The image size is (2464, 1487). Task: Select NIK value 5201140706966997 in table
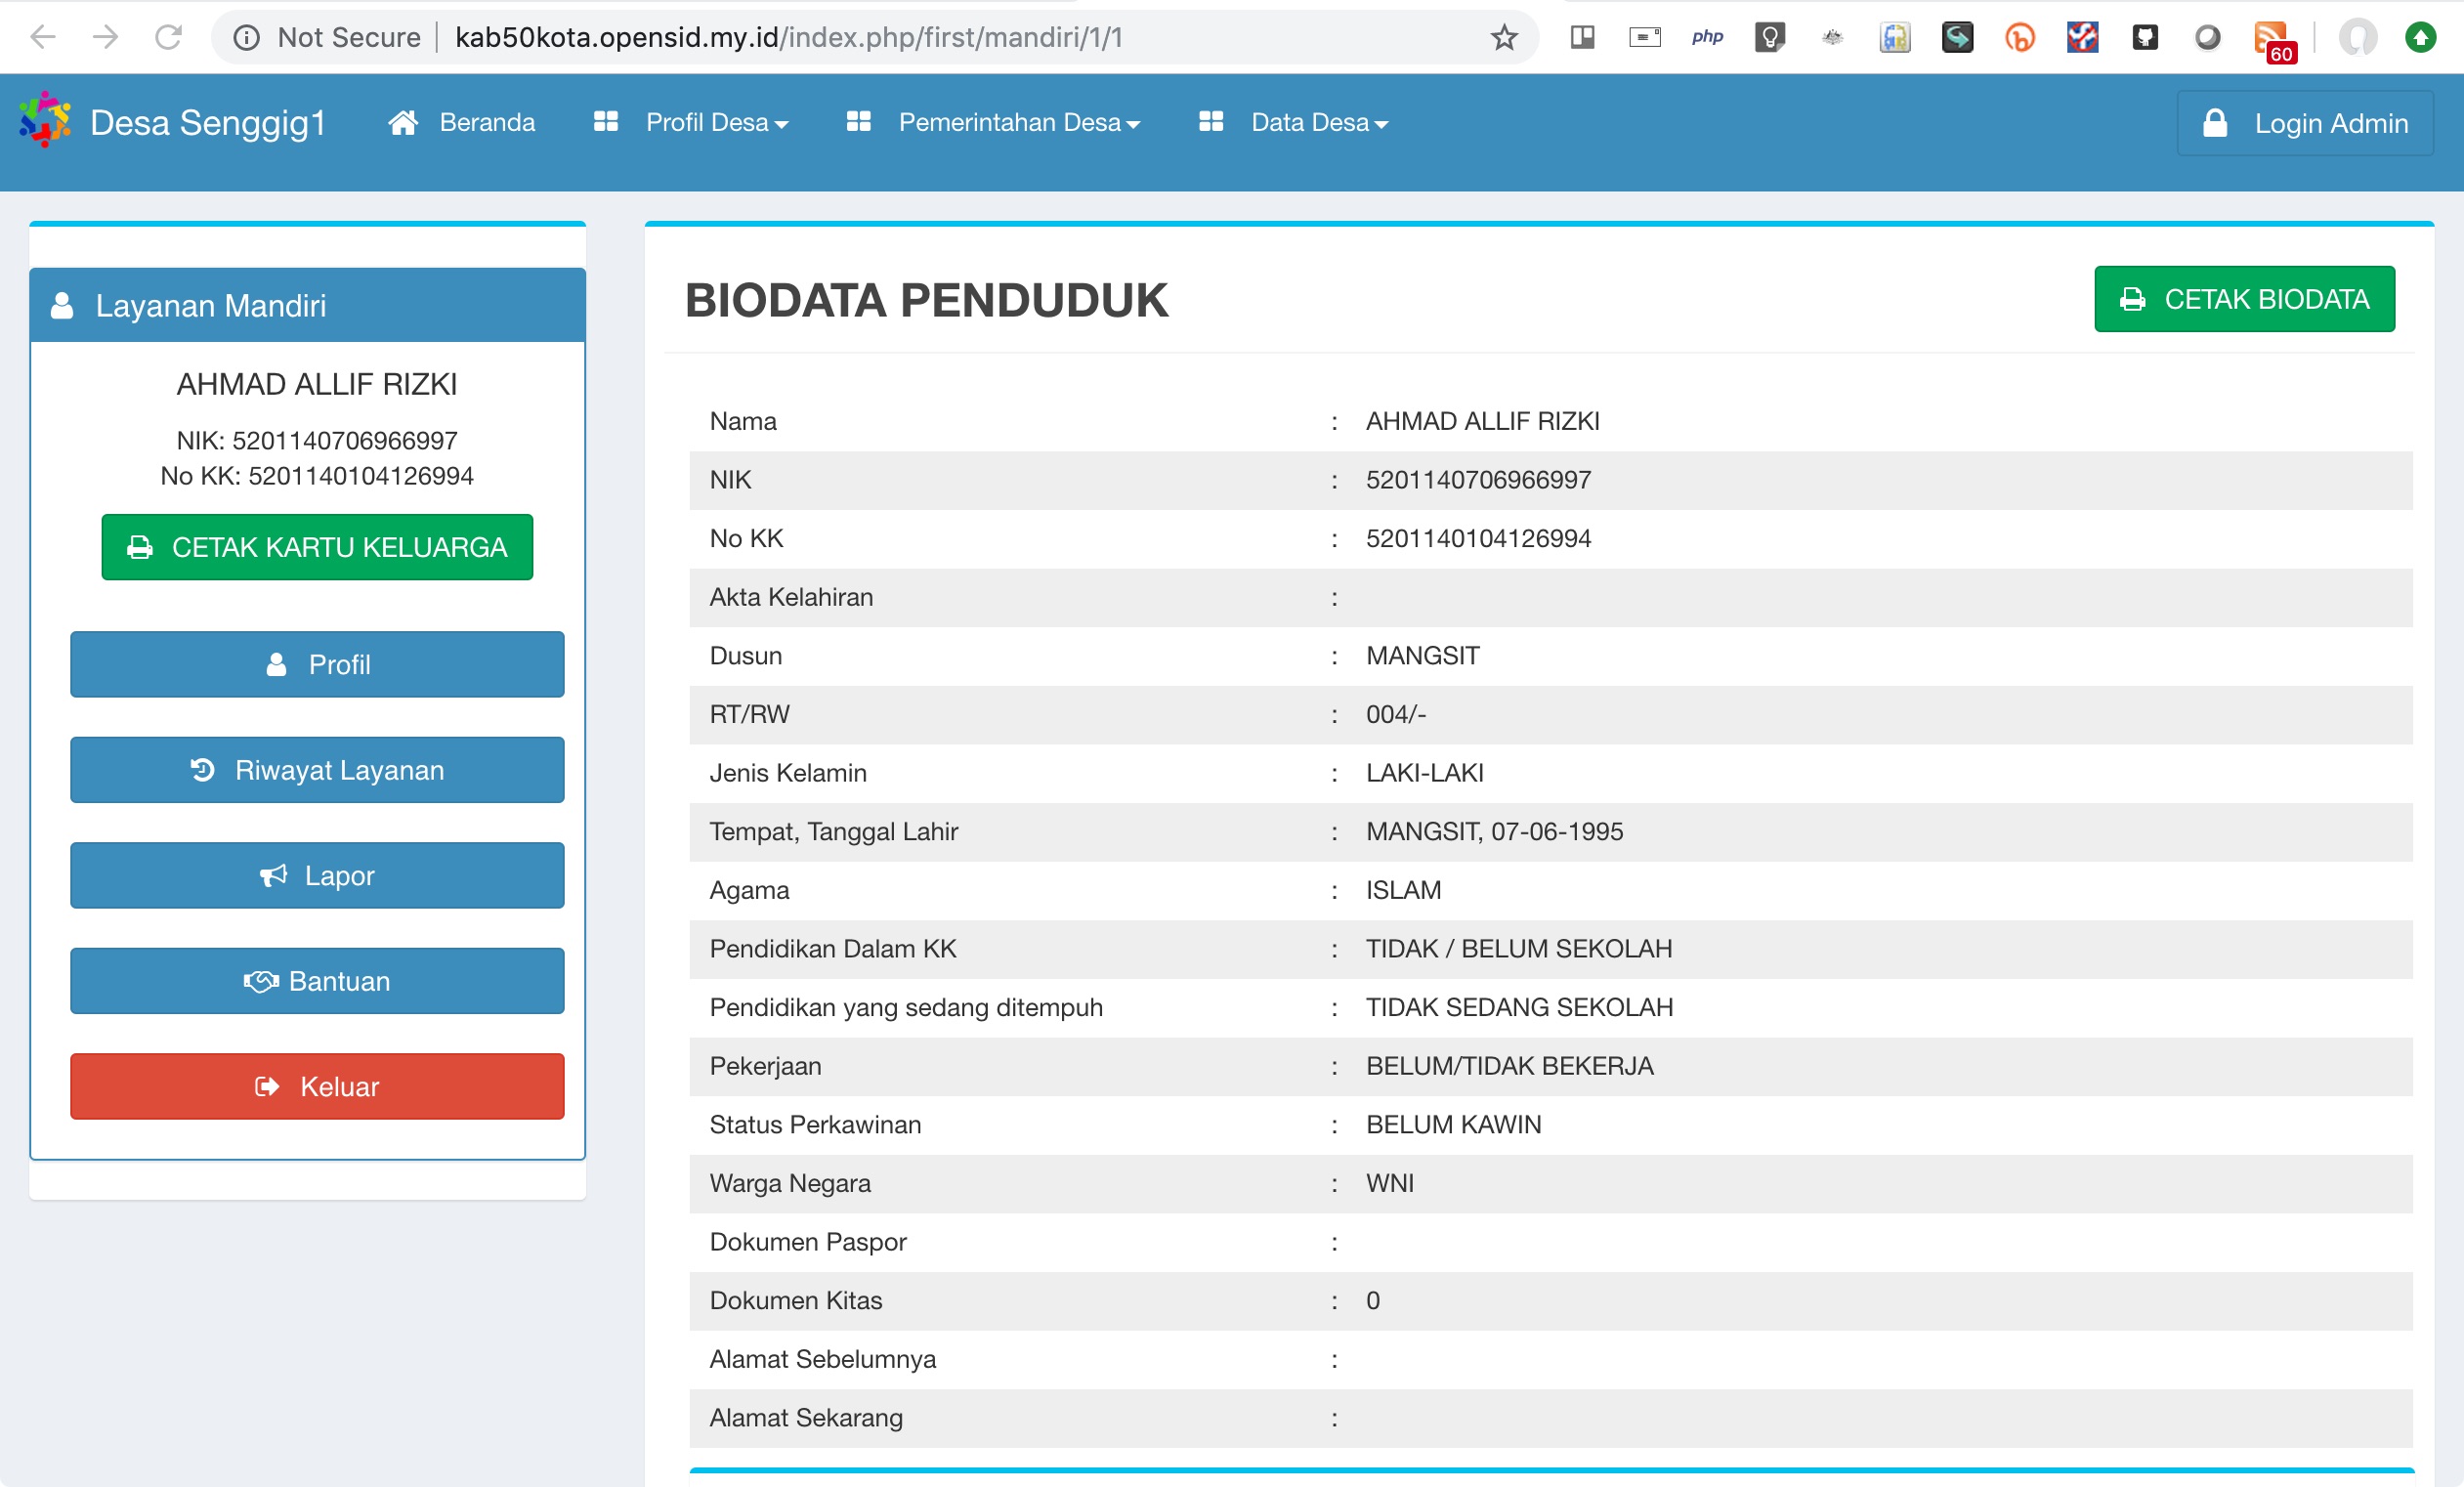click(x=1478, y=480)
